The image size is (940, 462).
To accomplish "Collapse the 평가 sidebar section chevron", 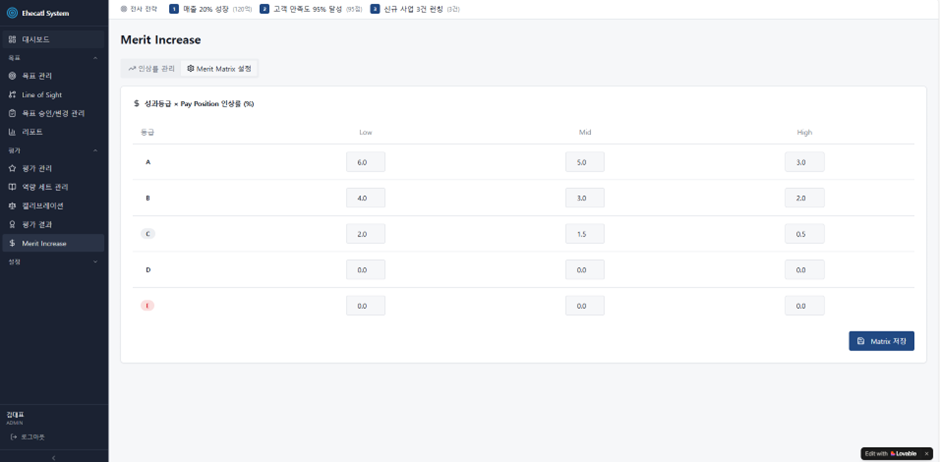I will click(96, 150).
